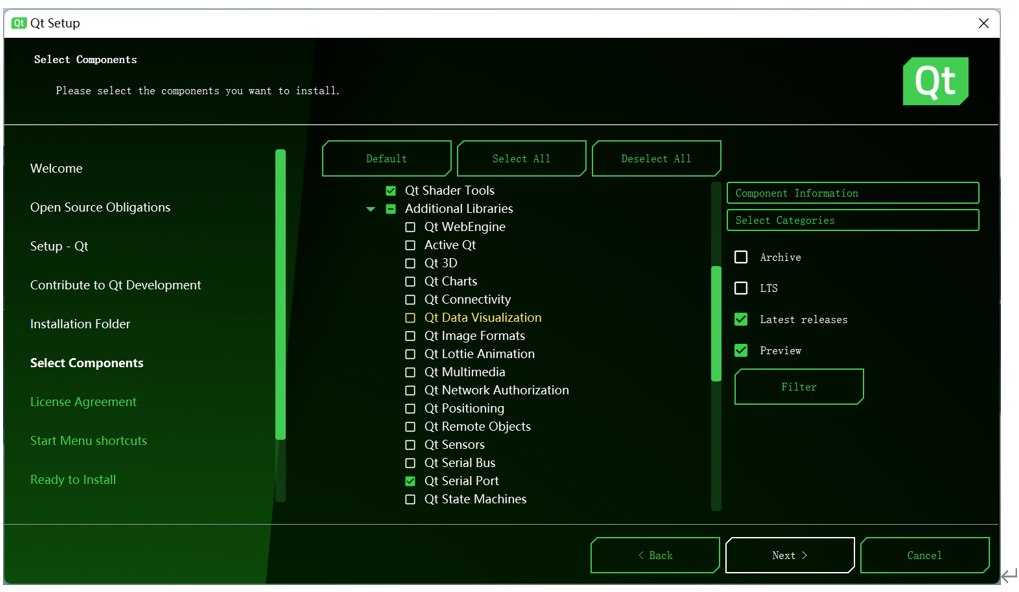Click the Deselect All button

tap(656, 159)
